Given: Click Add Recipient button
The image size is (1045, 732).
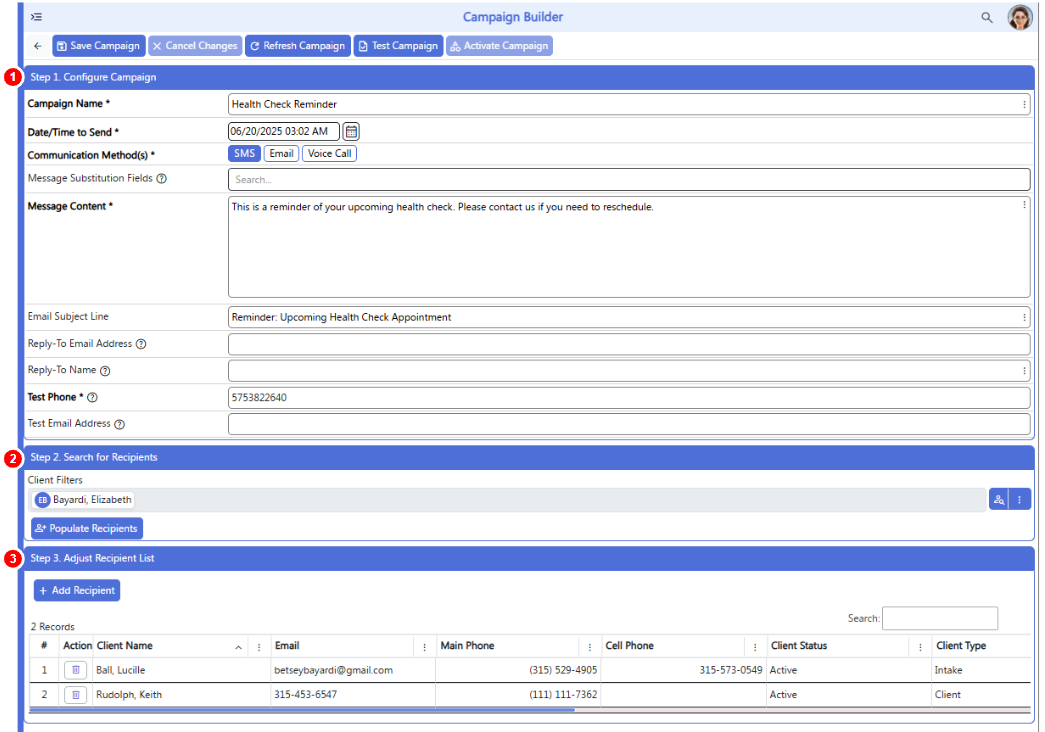Looking at the screenshot, I should point(77,590).
